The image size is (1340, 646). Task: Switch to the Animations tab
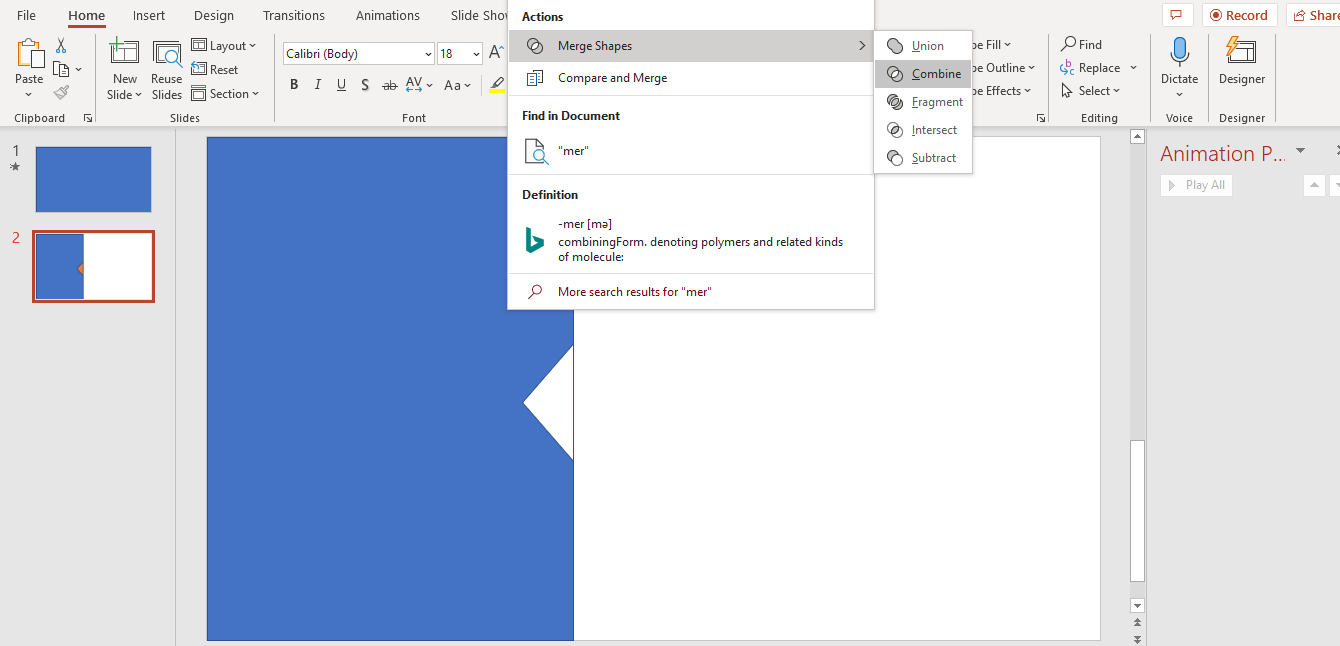click(388, 15)
